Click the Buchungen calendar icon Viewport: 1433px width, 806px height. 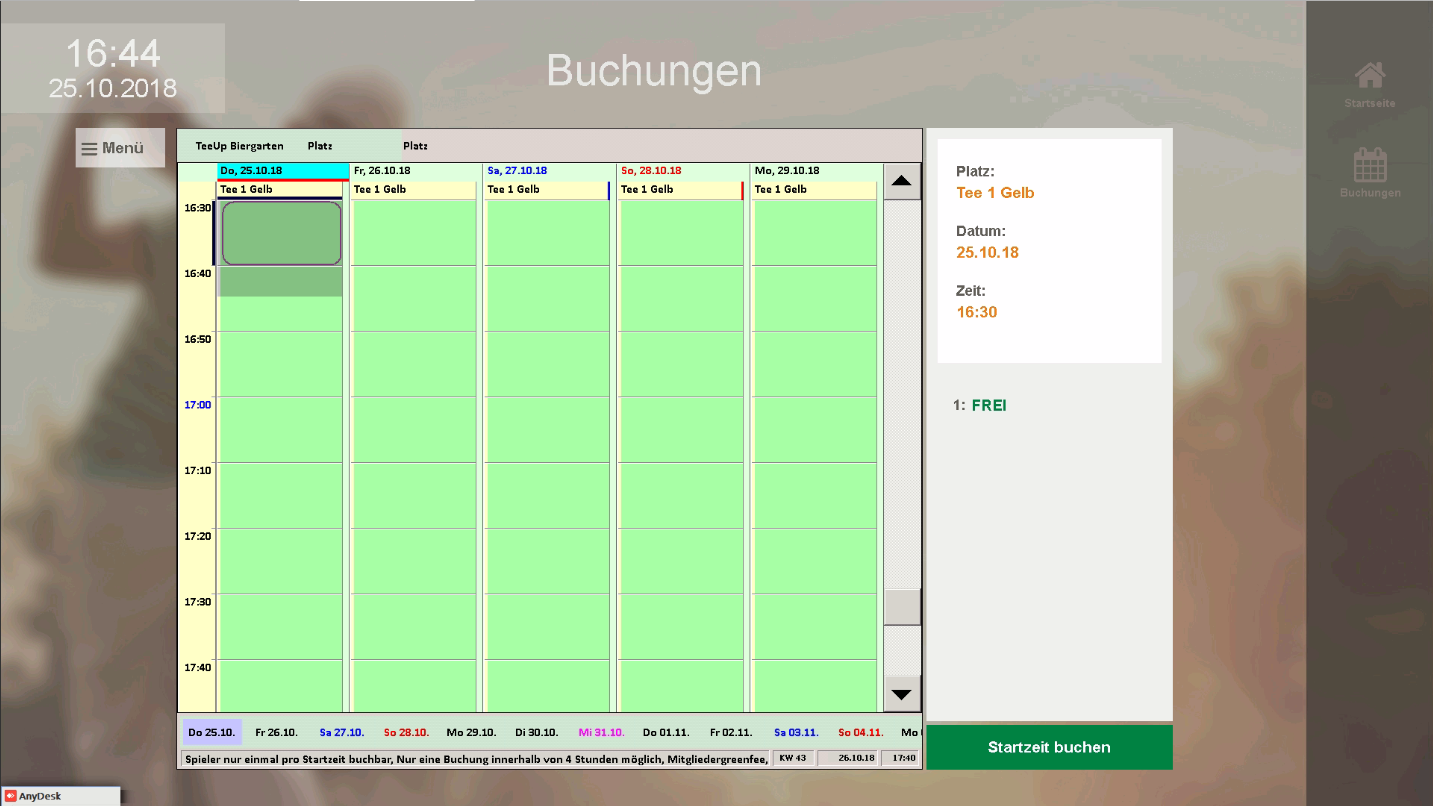coord(1369,165)
